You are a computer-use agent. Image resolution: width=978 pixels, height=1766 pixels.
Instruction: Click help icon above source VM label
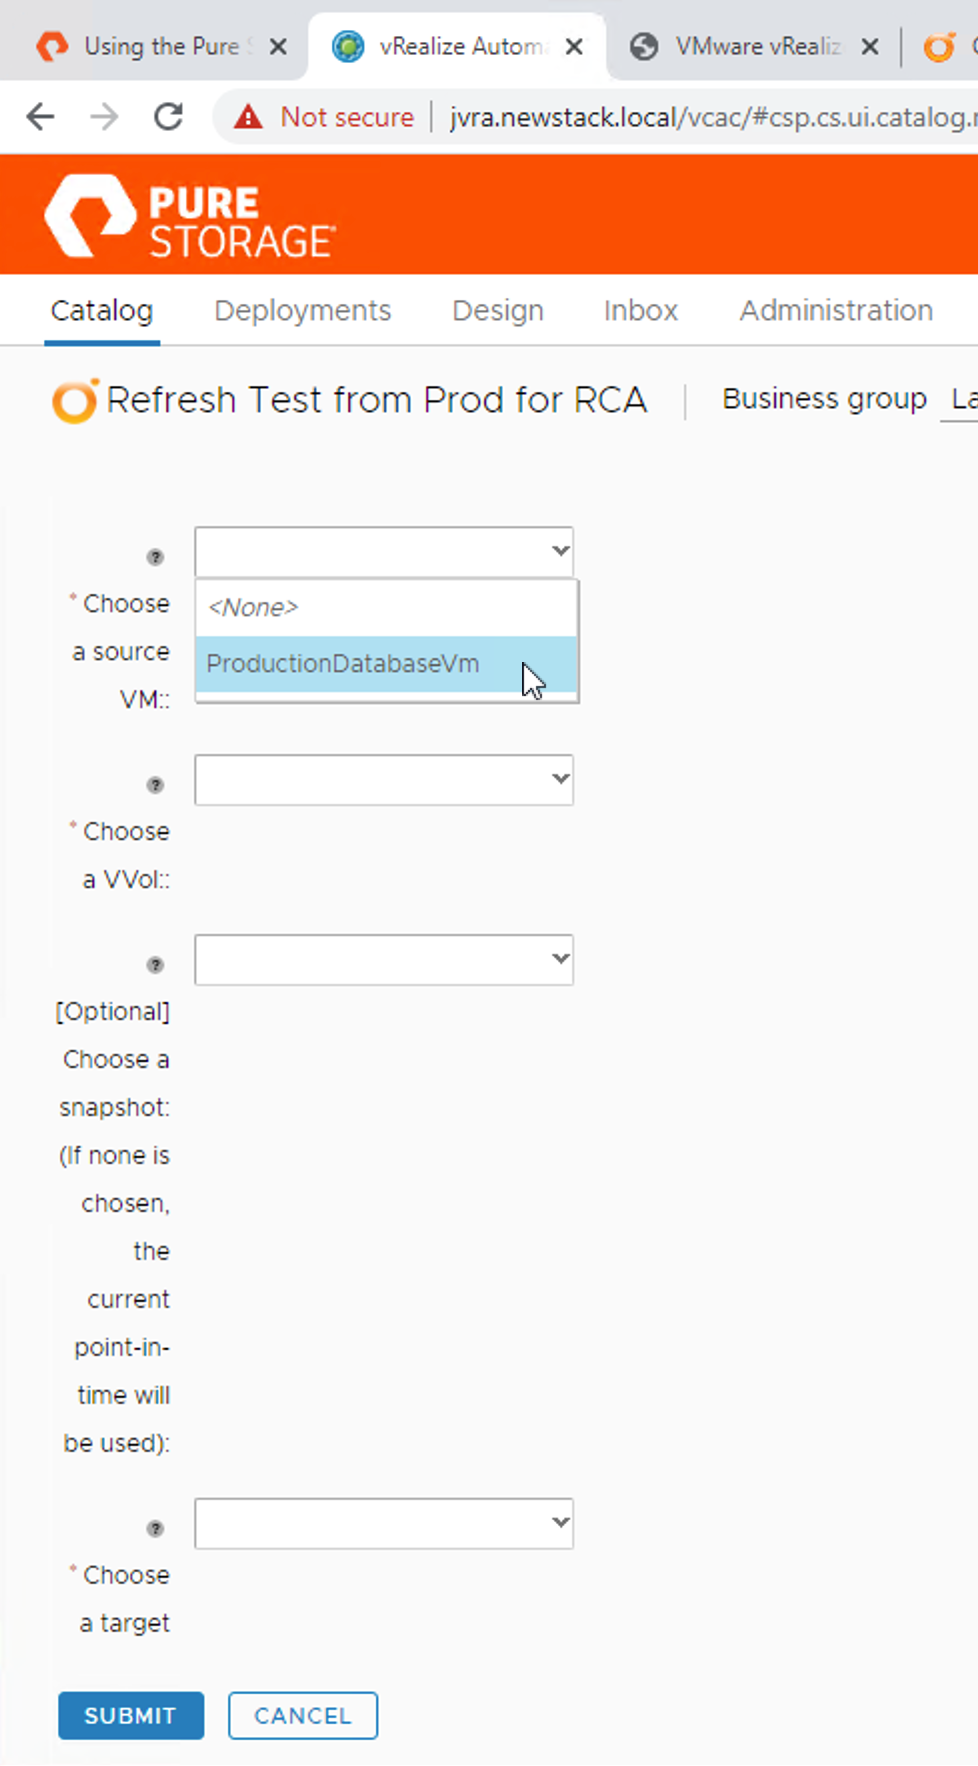pos(155,557)
